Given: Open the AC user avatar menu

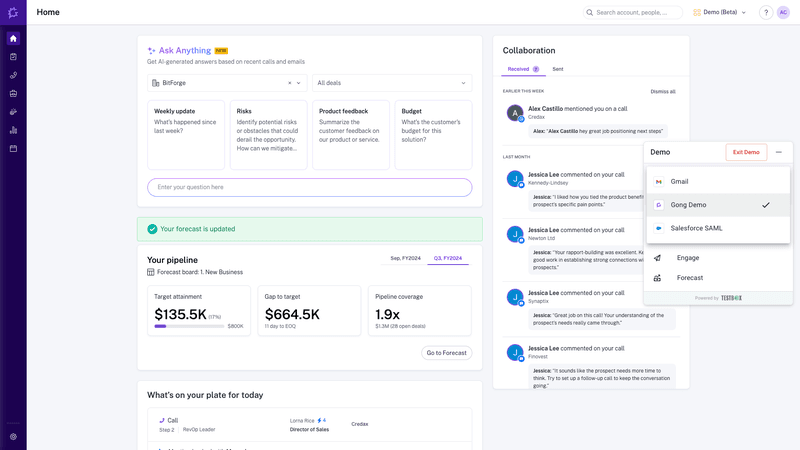Looking at the screenshot, I should click(x=784, y=13).
